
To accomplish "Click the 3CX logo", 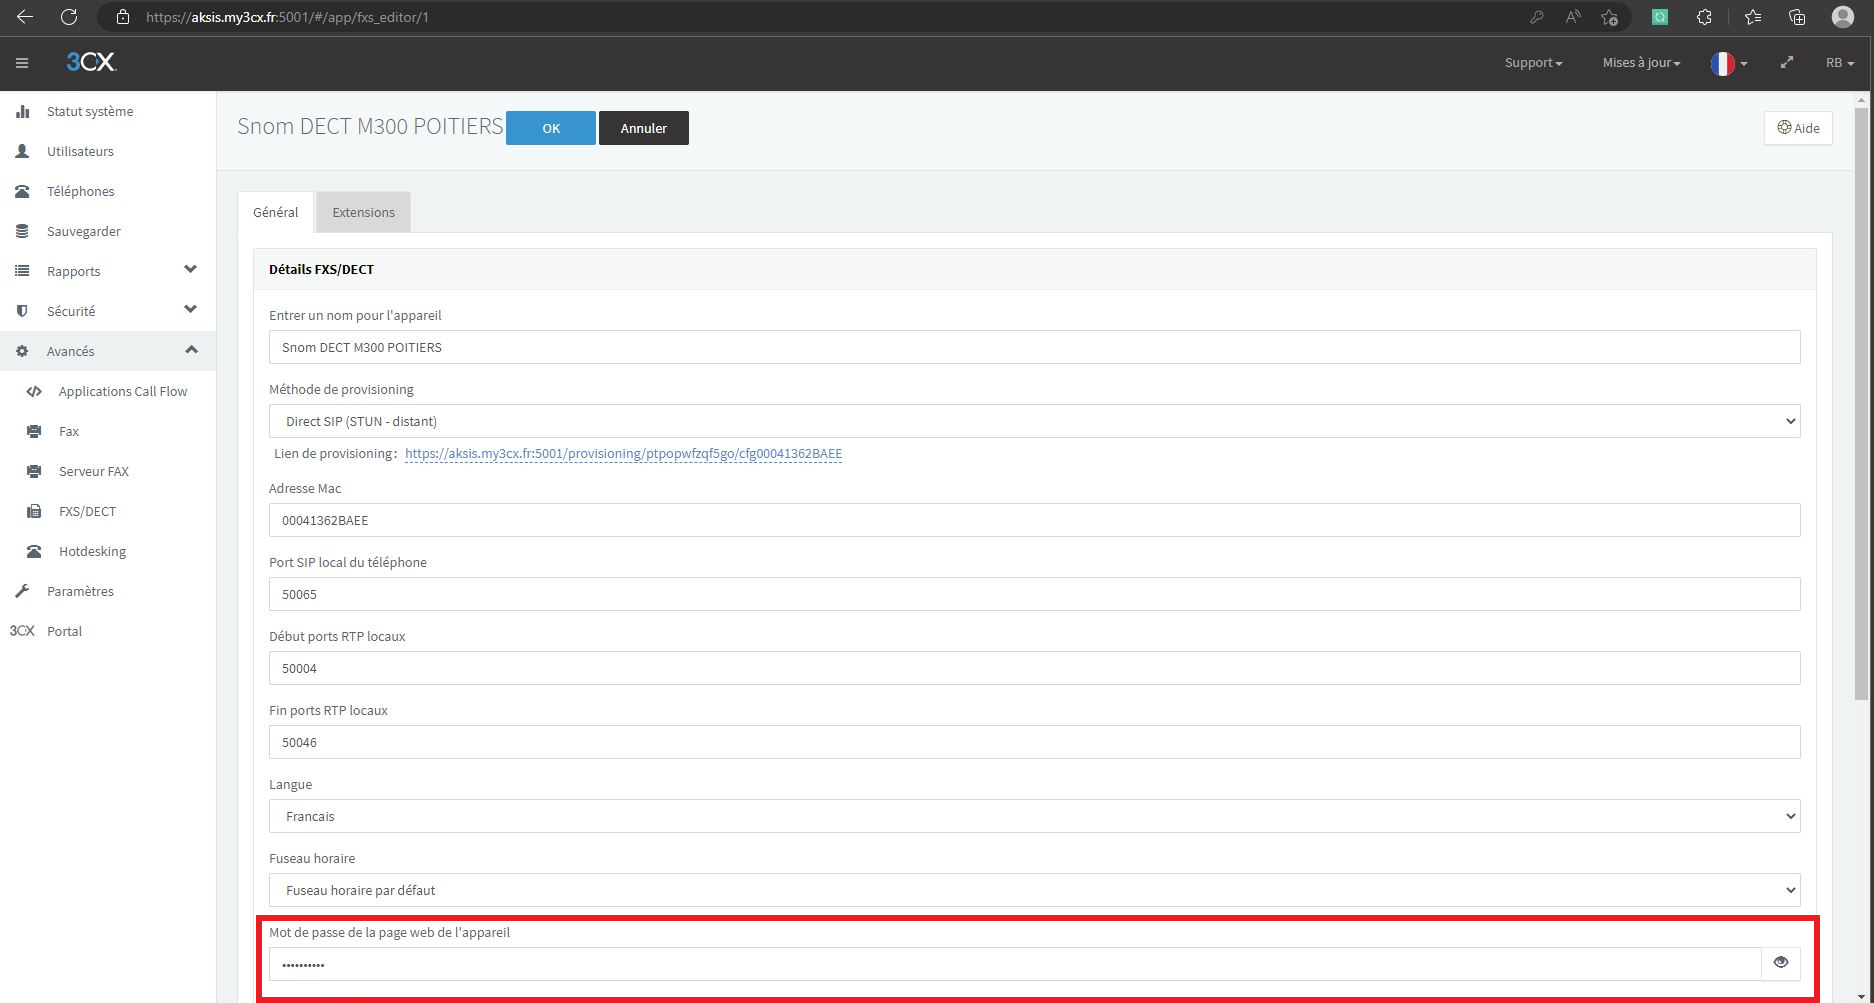I will click(91, 62).
